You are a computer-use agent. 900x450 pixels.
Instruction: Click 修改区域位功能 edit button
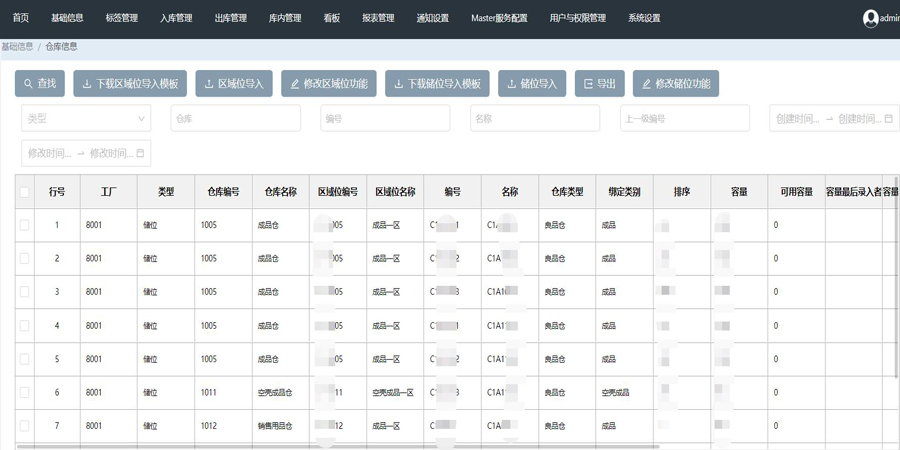coord(329,84)
